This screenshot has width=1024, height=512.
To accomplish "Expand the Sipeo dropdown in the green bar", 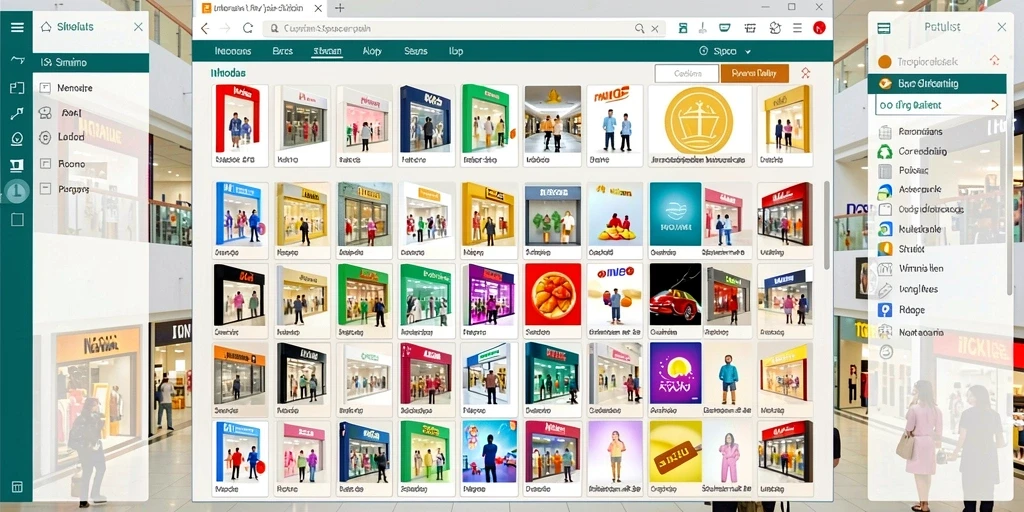I will tap(725, 51).
